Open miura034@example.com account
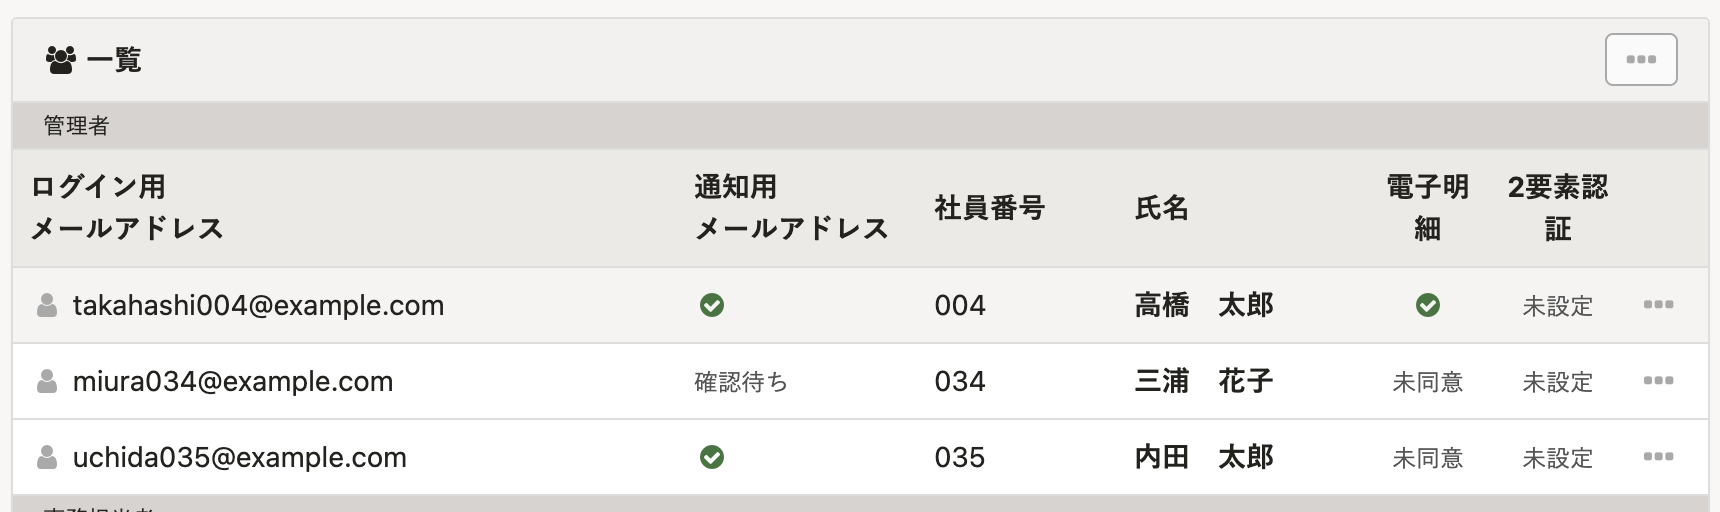Image resolution: width=1720 pixels, height=512 pixels. [233, 382]
